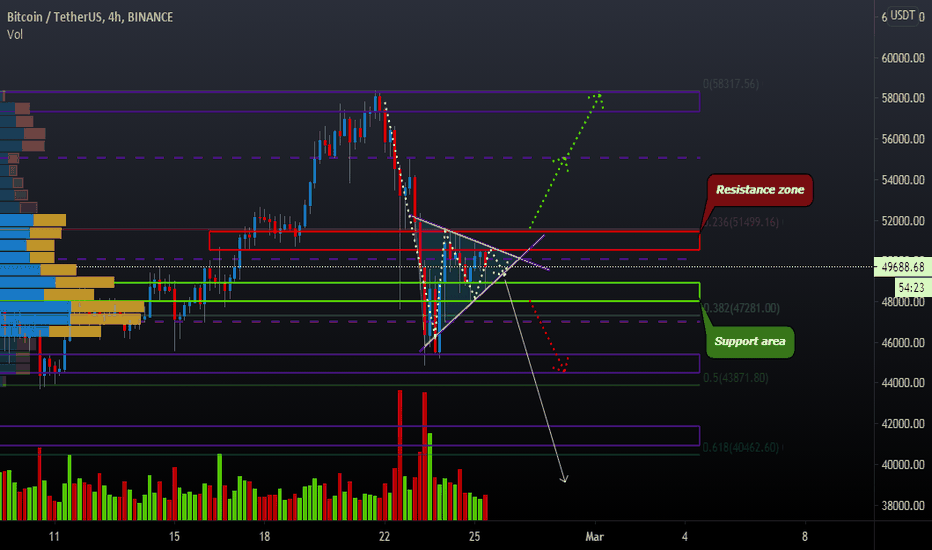This screenshot has width=932, height=550.
Task: Select the Support area callout
Action: [x=750, y=341]
